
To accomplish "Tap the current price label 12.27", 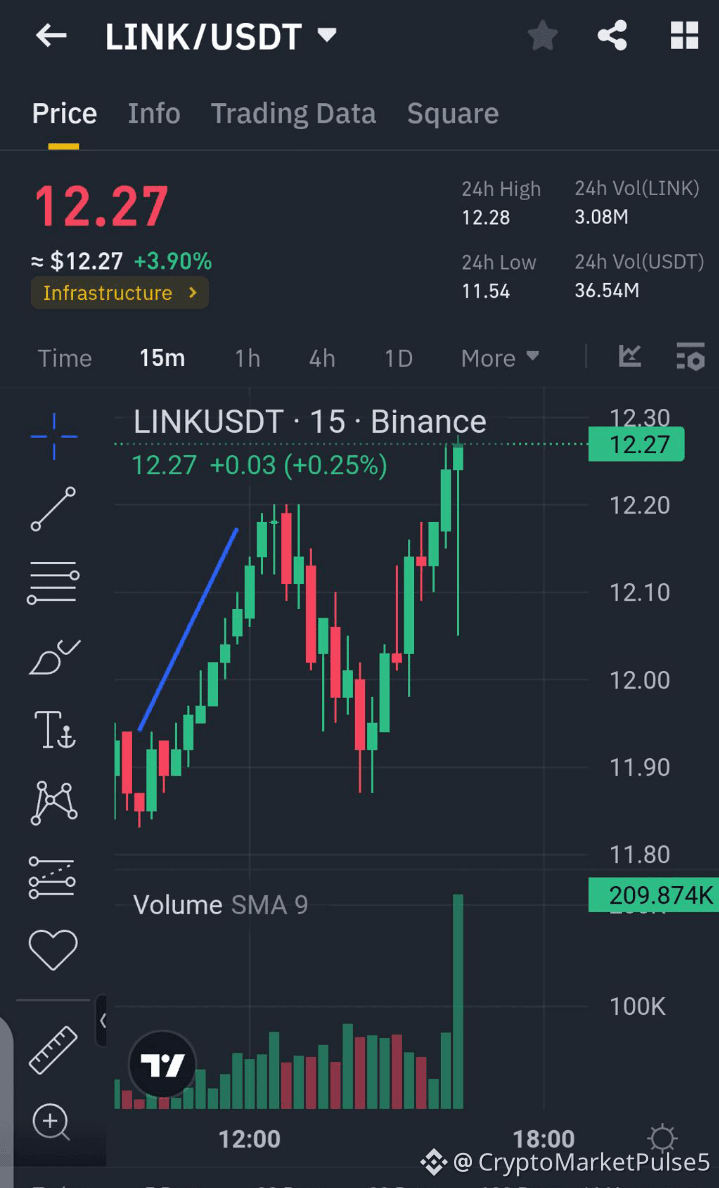I will (x=636, y=444).
